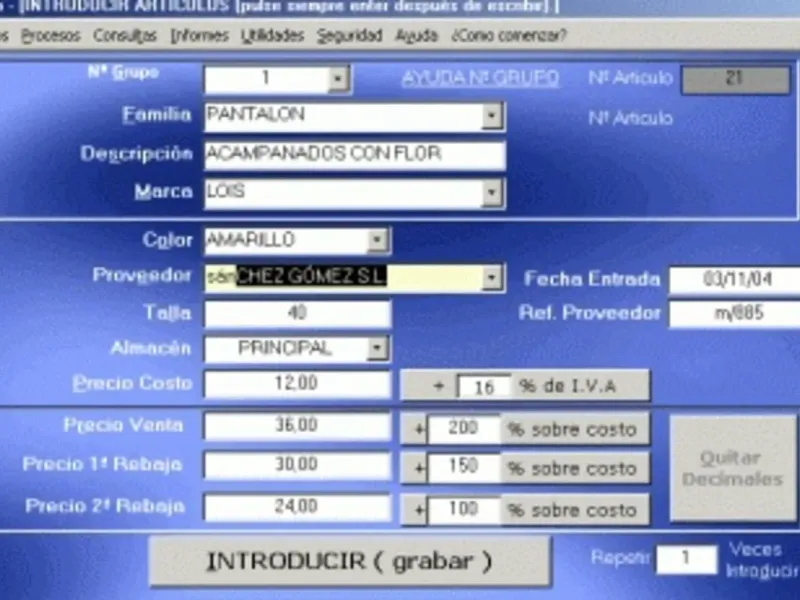Open the Seguridad menu

(x=349, y=36)
